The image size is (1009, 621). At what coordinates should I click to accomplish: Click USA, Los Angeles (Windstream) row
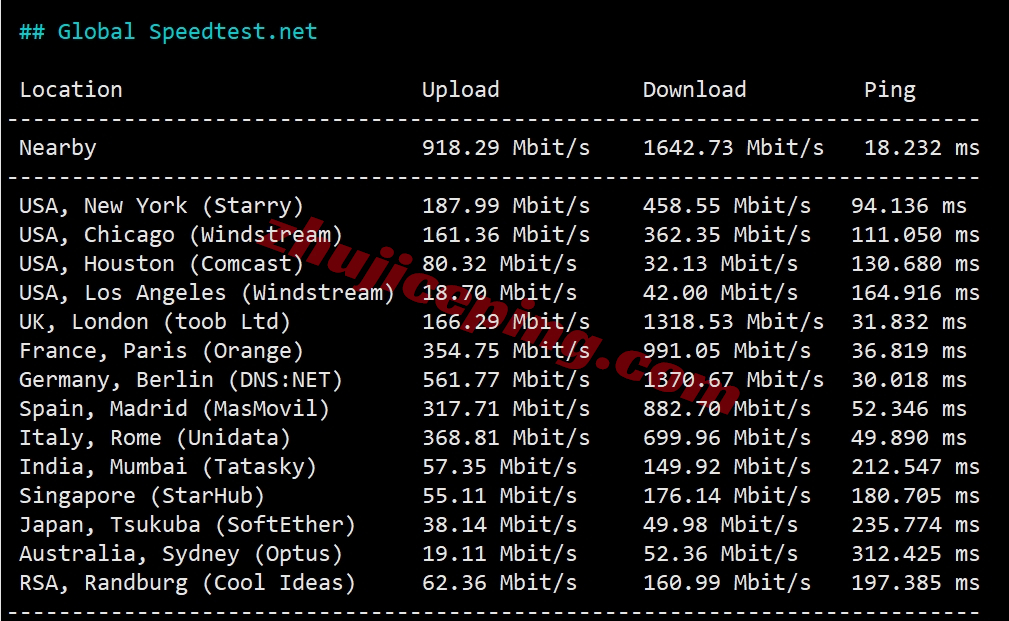499,293
